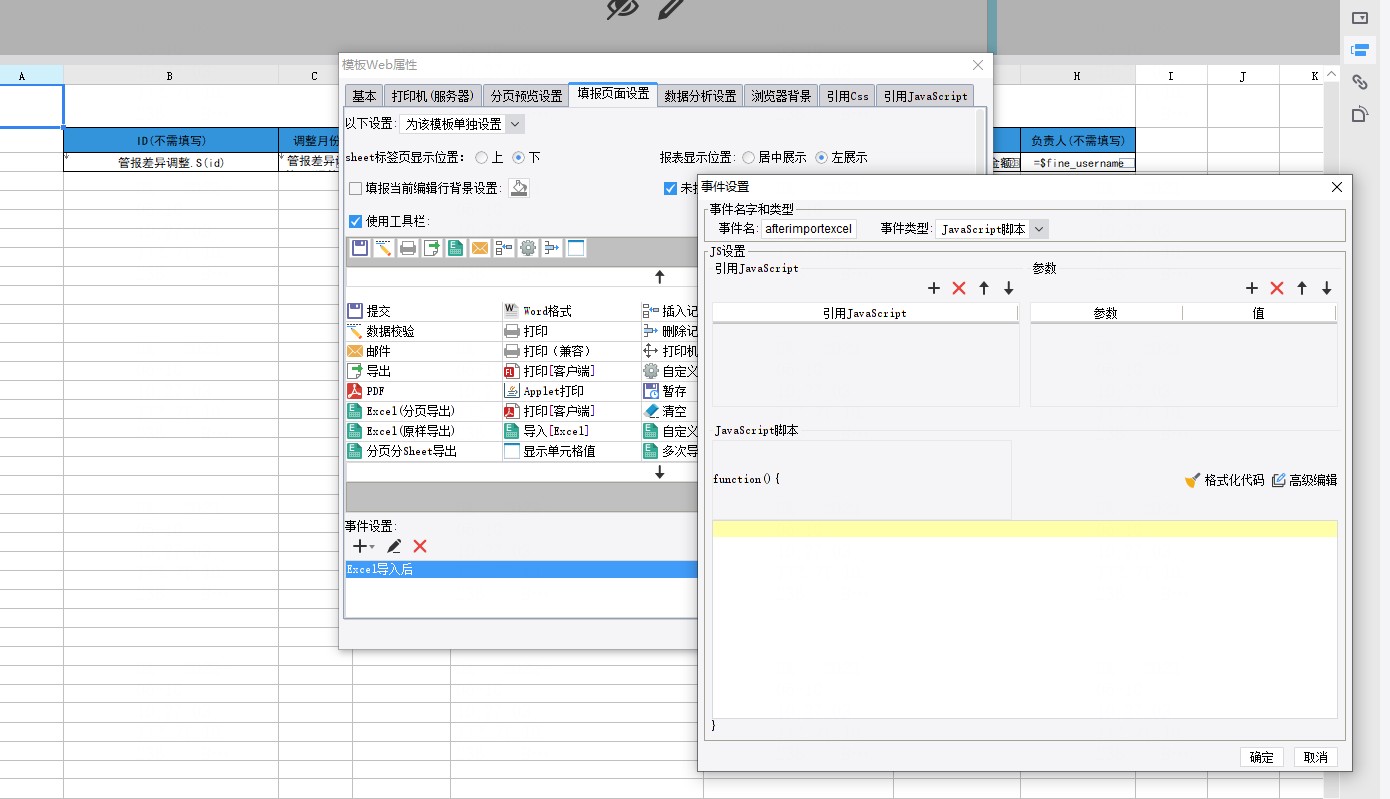Delete the selected event with the red X under 事件设置
The height and width of the screenshot is (799, 1390).
coord(420,546)
